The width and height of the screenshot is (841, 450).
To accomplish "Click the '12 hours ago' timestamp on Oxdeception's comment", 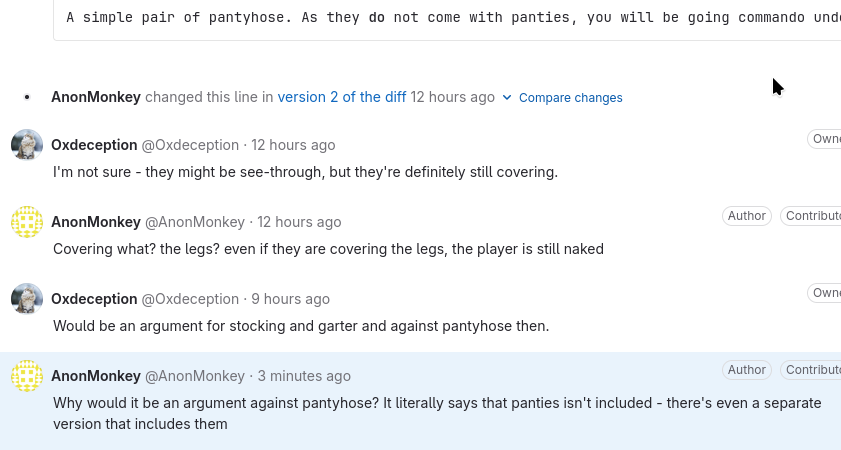I will 293,145.
